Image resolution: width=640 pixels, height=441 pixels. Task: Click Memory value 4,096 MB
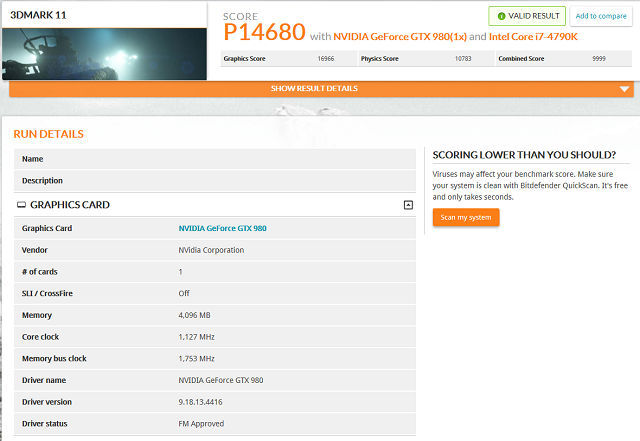tap(194, 315)
